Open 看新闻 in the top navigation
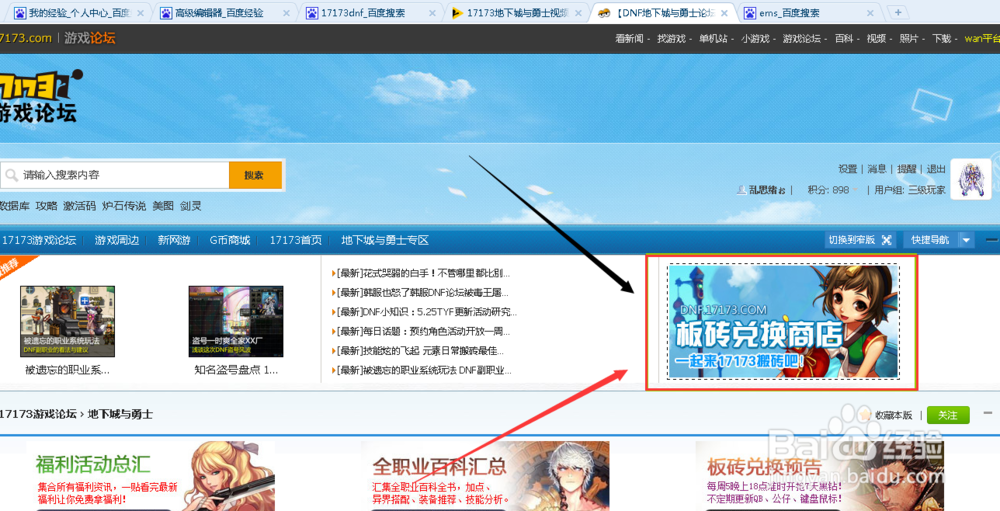 [629, 38]
